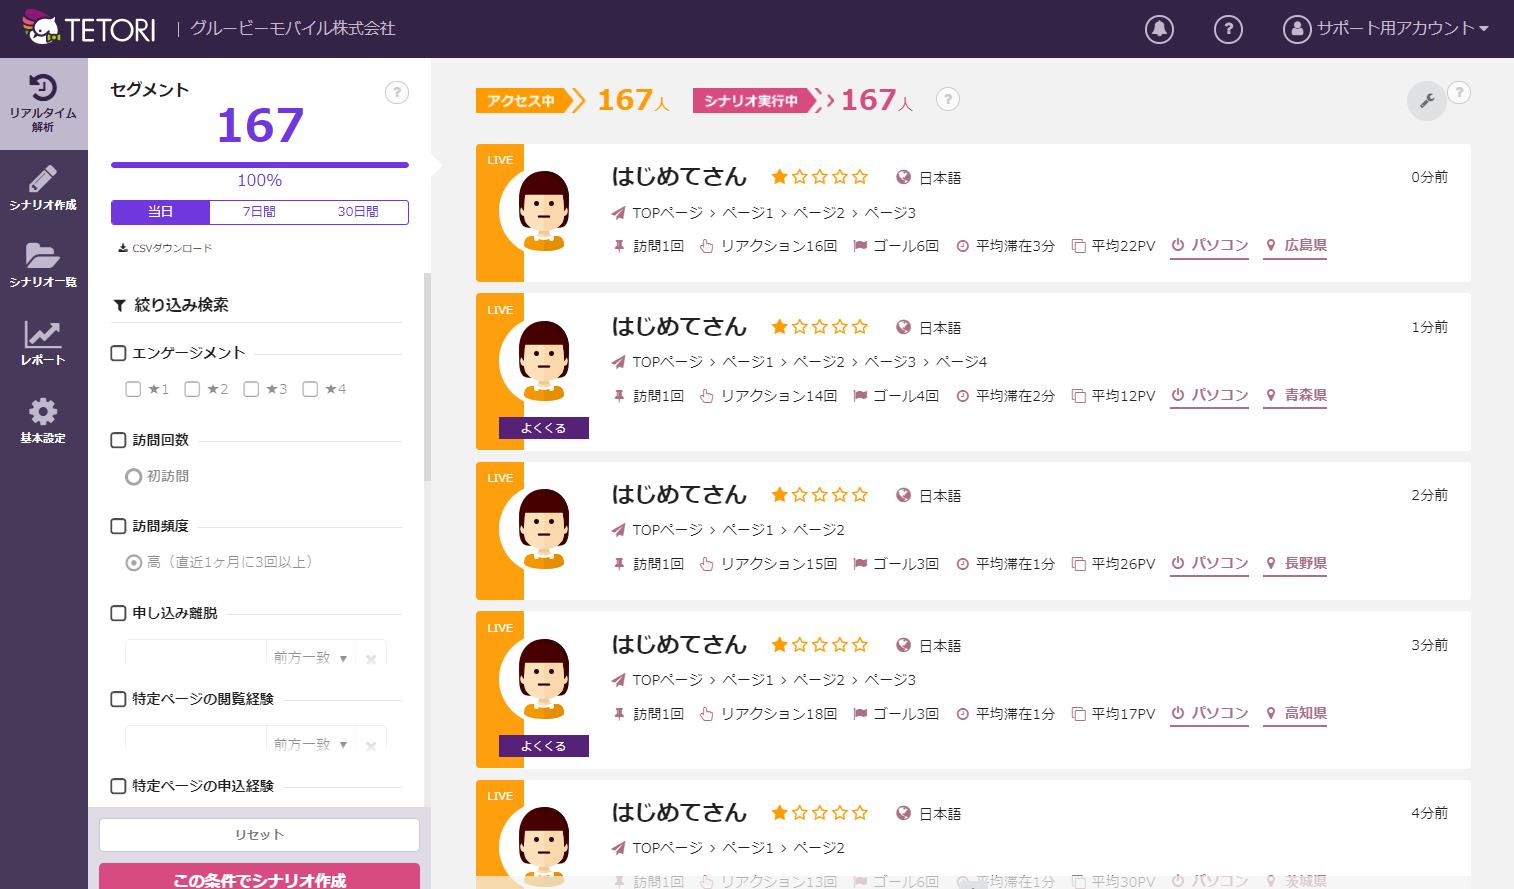Viewport: 1514px width, 889px height.
Task: Select the 30日間 period tab
Action: 358,212
